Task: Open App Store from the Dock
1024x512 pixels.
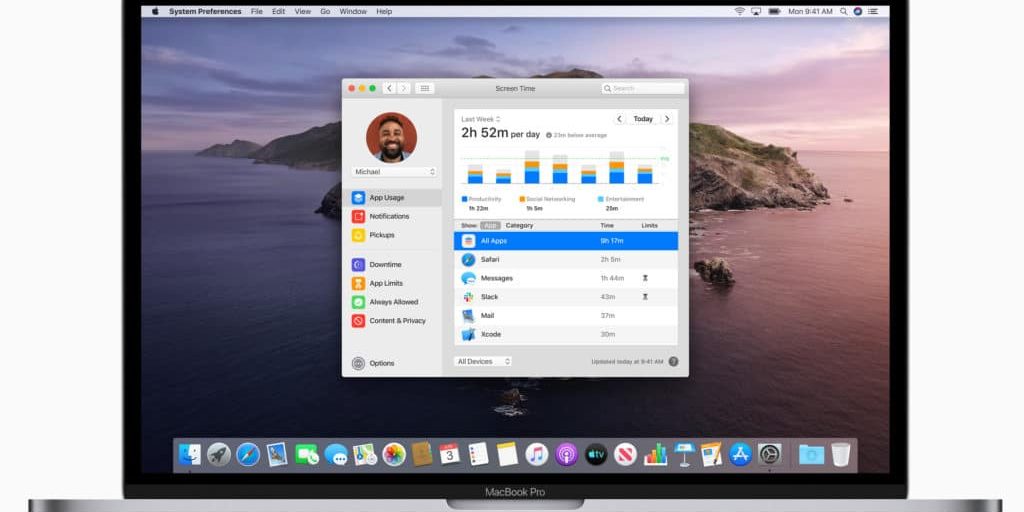Action: (741, 455)
